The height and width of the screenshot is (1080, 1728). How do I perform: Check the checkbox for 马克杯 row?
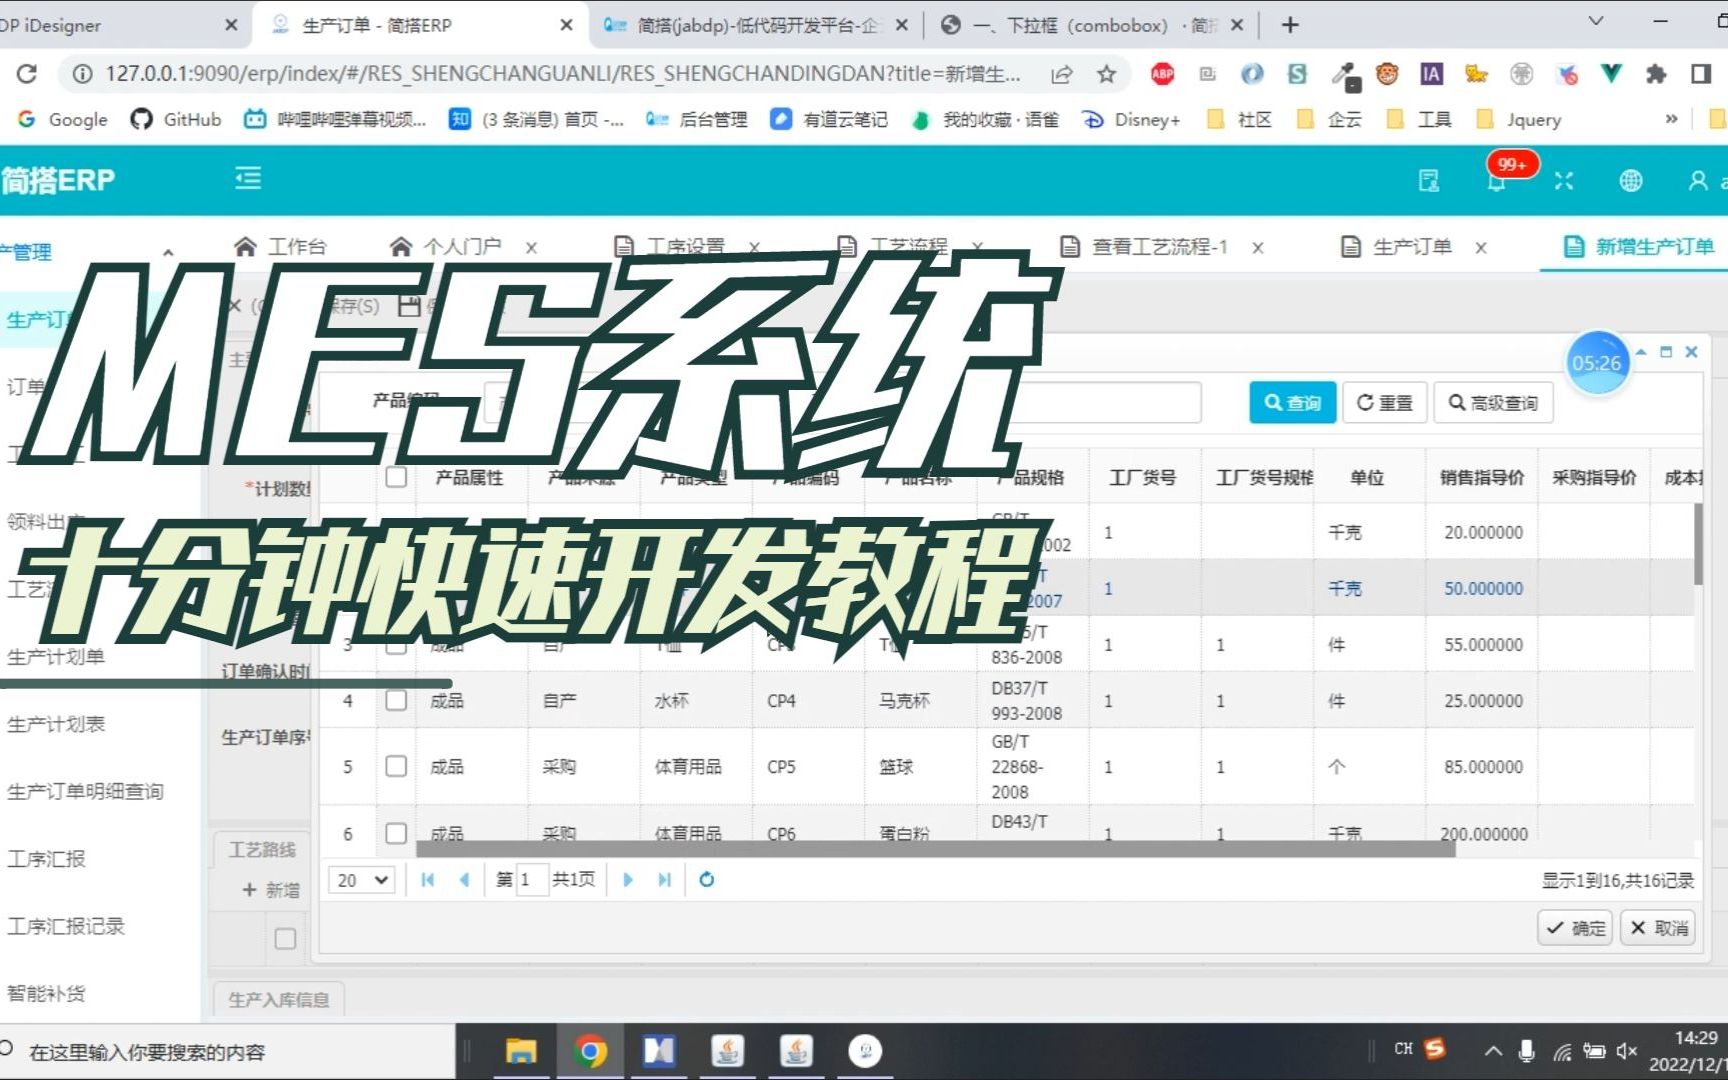coord(396,700)
